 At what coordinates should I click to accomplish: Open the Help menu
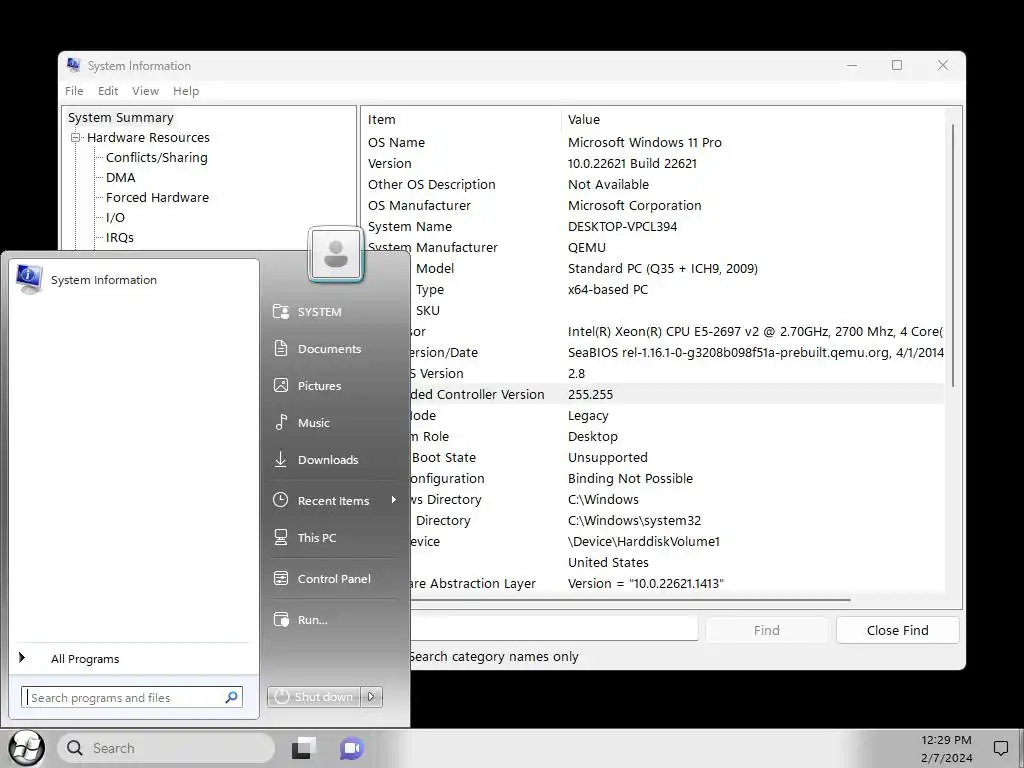click(x=185, y=91)
